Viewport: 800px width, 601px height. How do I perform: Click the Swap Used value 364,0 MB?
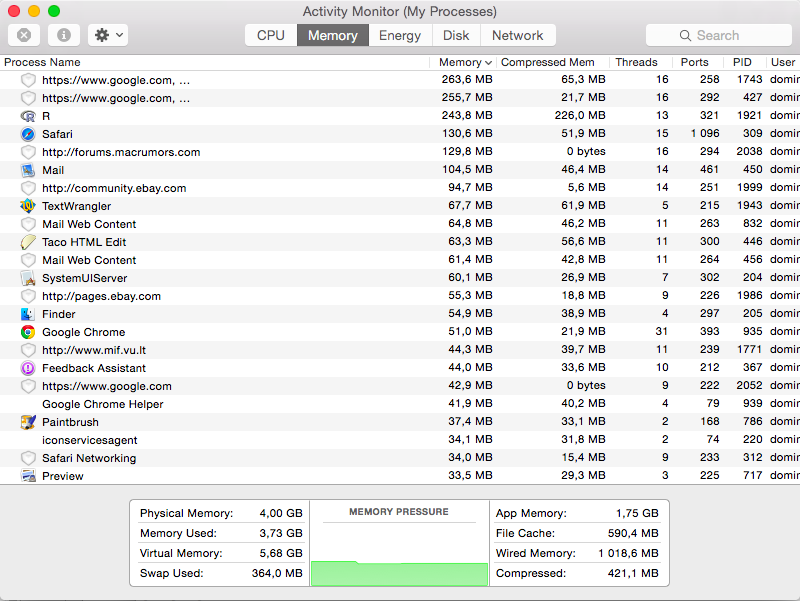(277, 573)
